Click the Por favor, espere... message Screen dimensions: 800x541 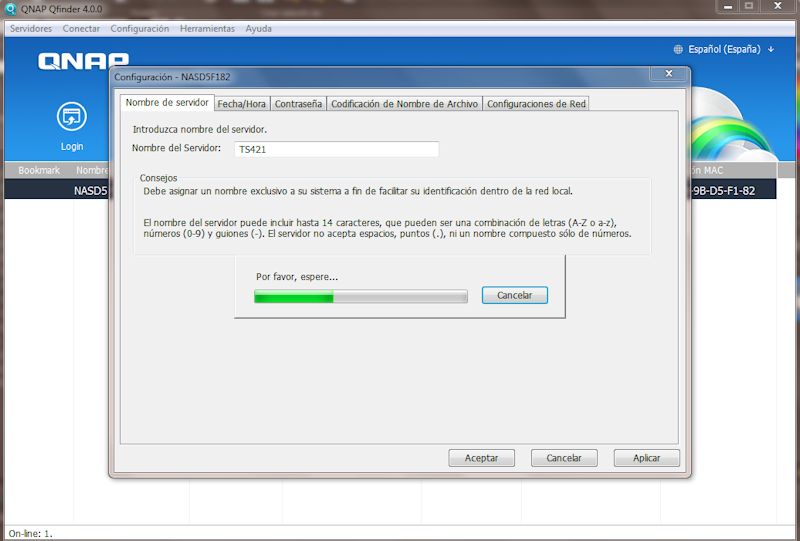tap(297, 277)
